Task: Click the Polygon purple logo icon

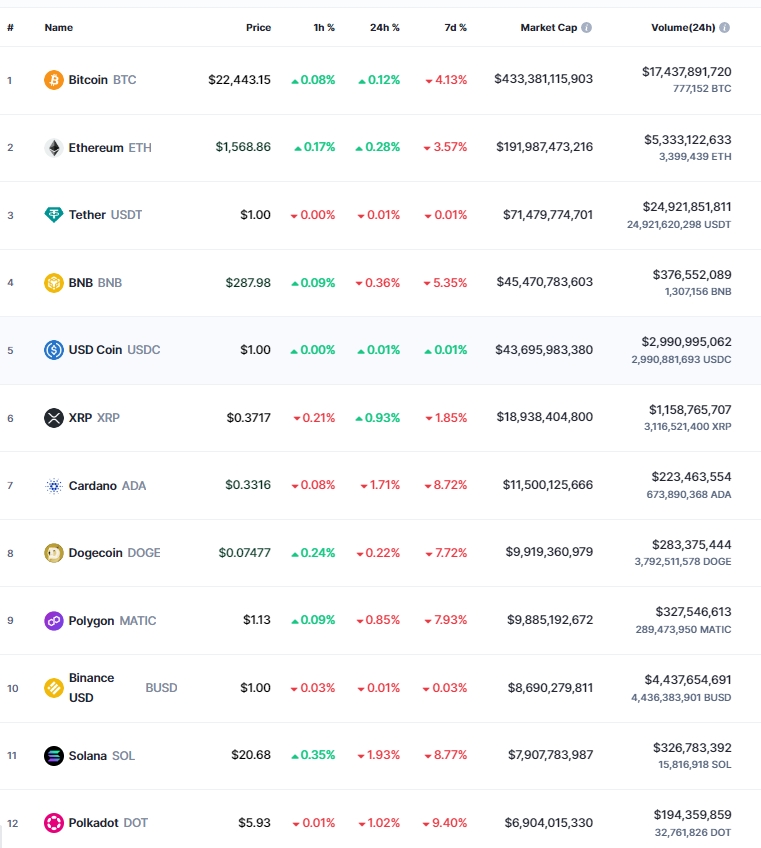Action: click(54, 621)
